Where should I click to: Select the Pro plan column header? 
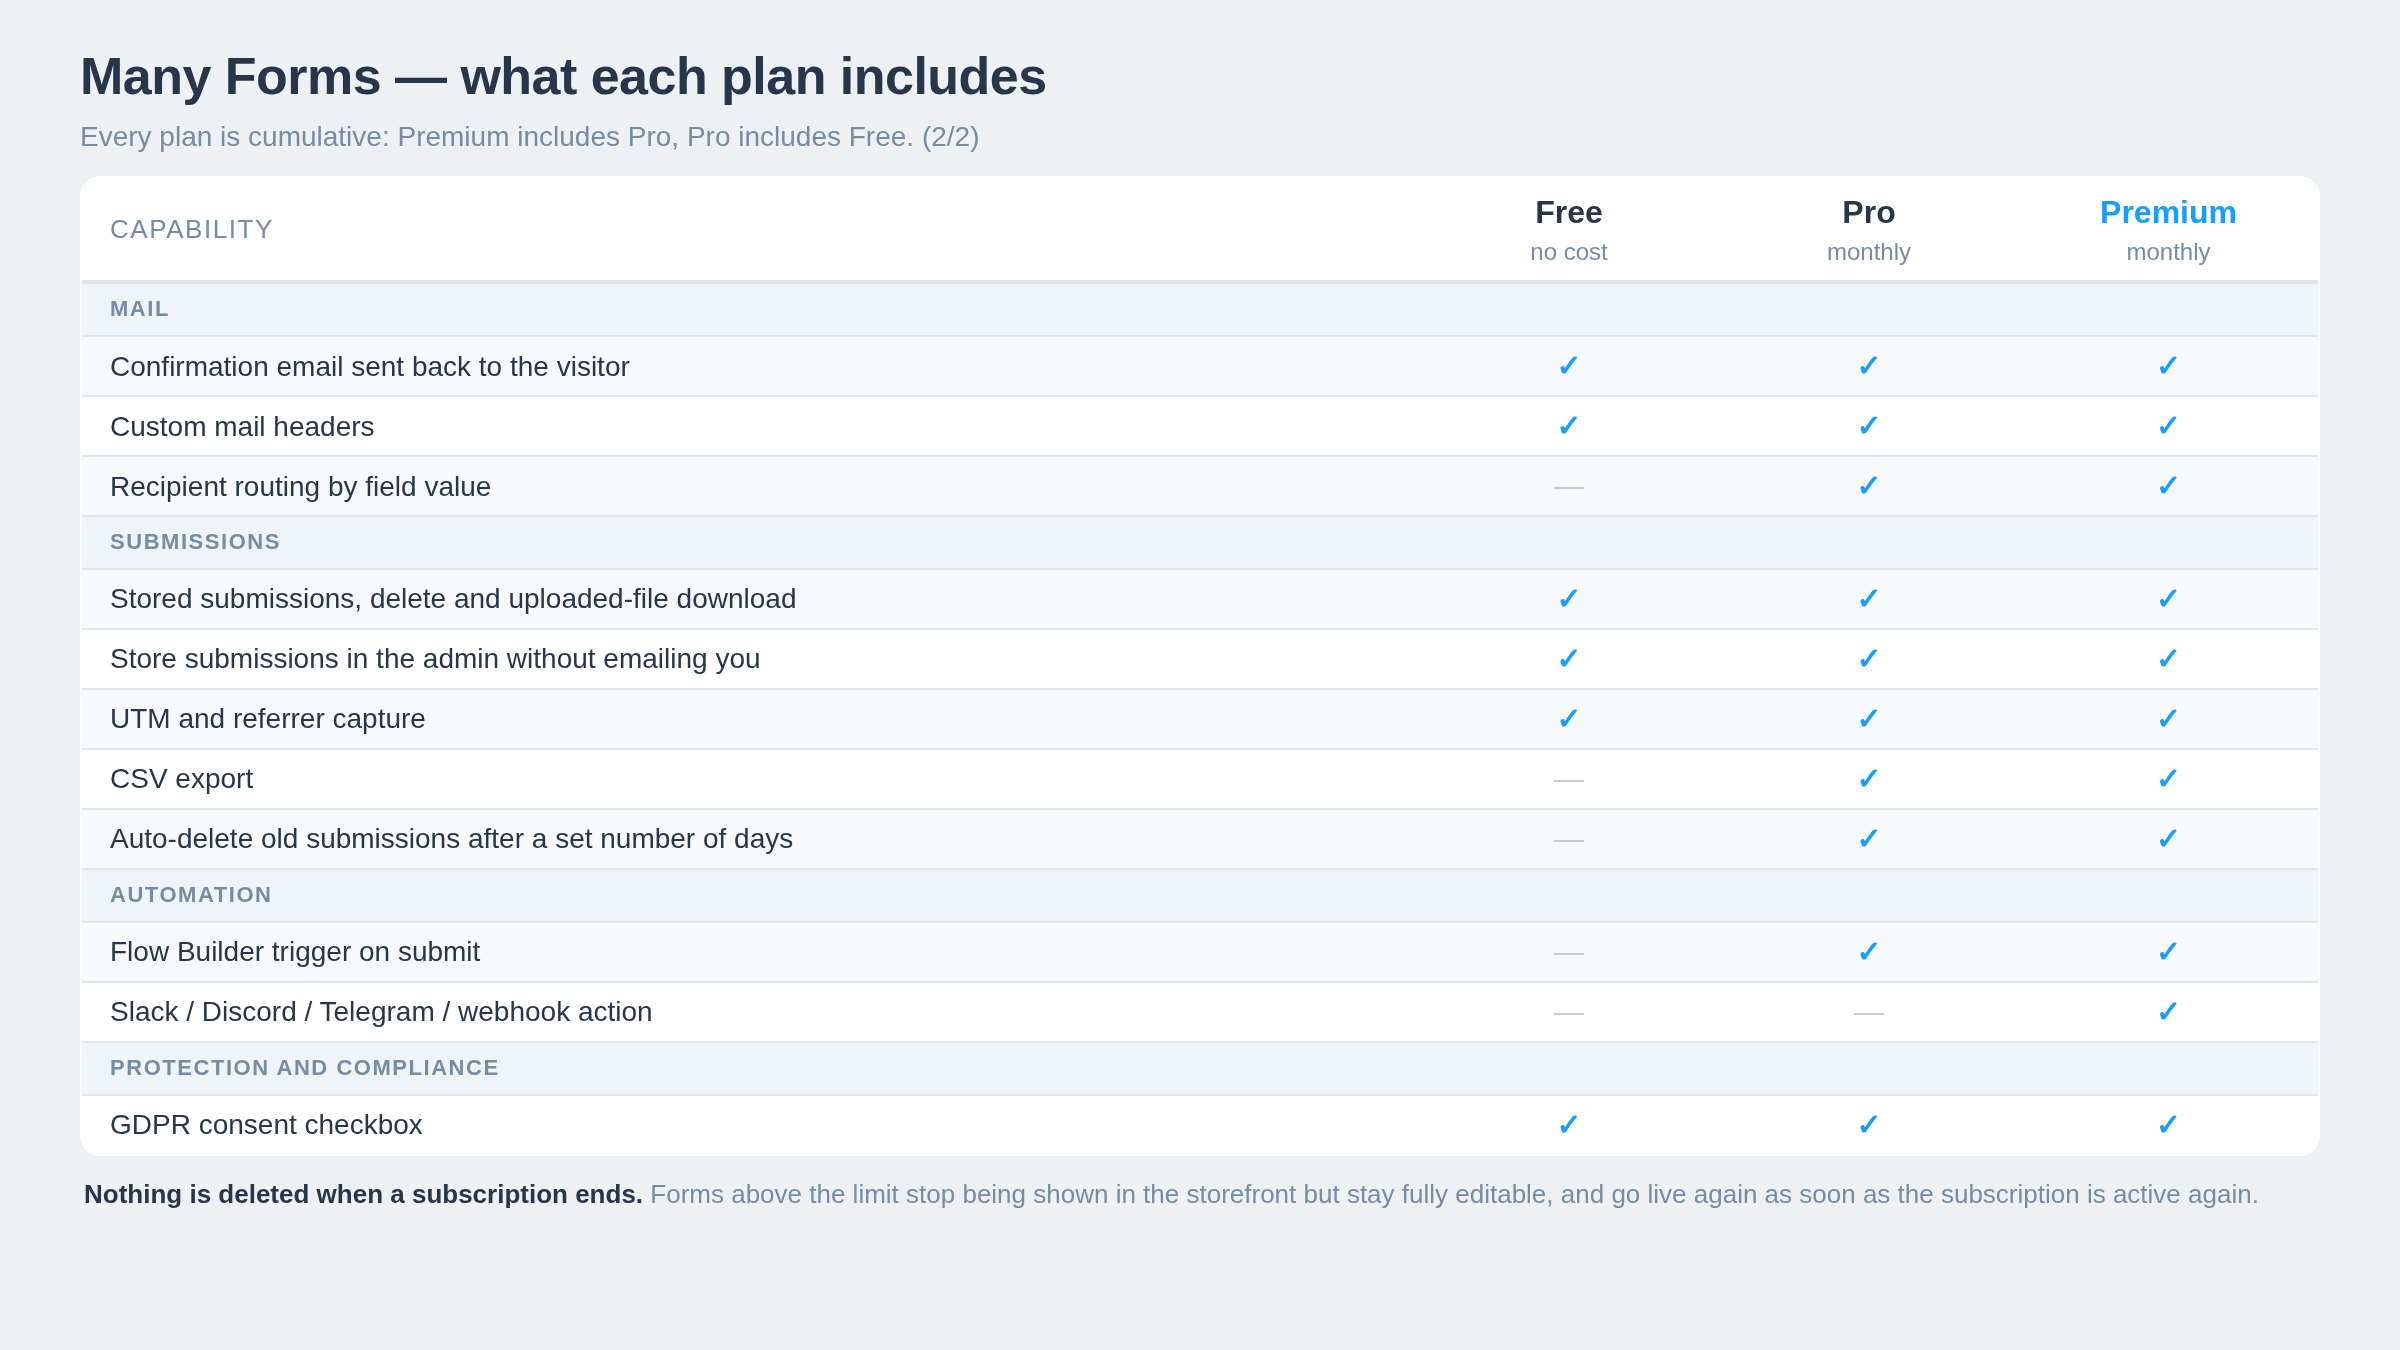click(x=1868, y=230)
